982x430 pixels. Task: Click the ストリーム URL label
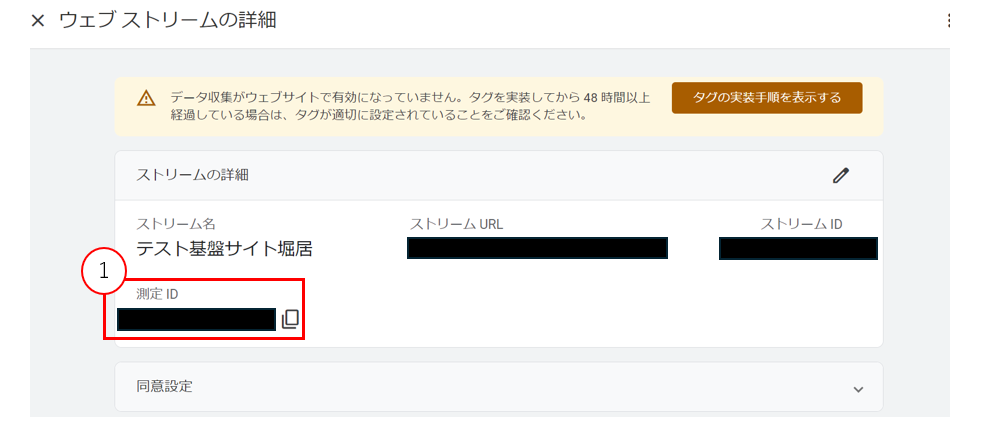(x=457, y=224)
